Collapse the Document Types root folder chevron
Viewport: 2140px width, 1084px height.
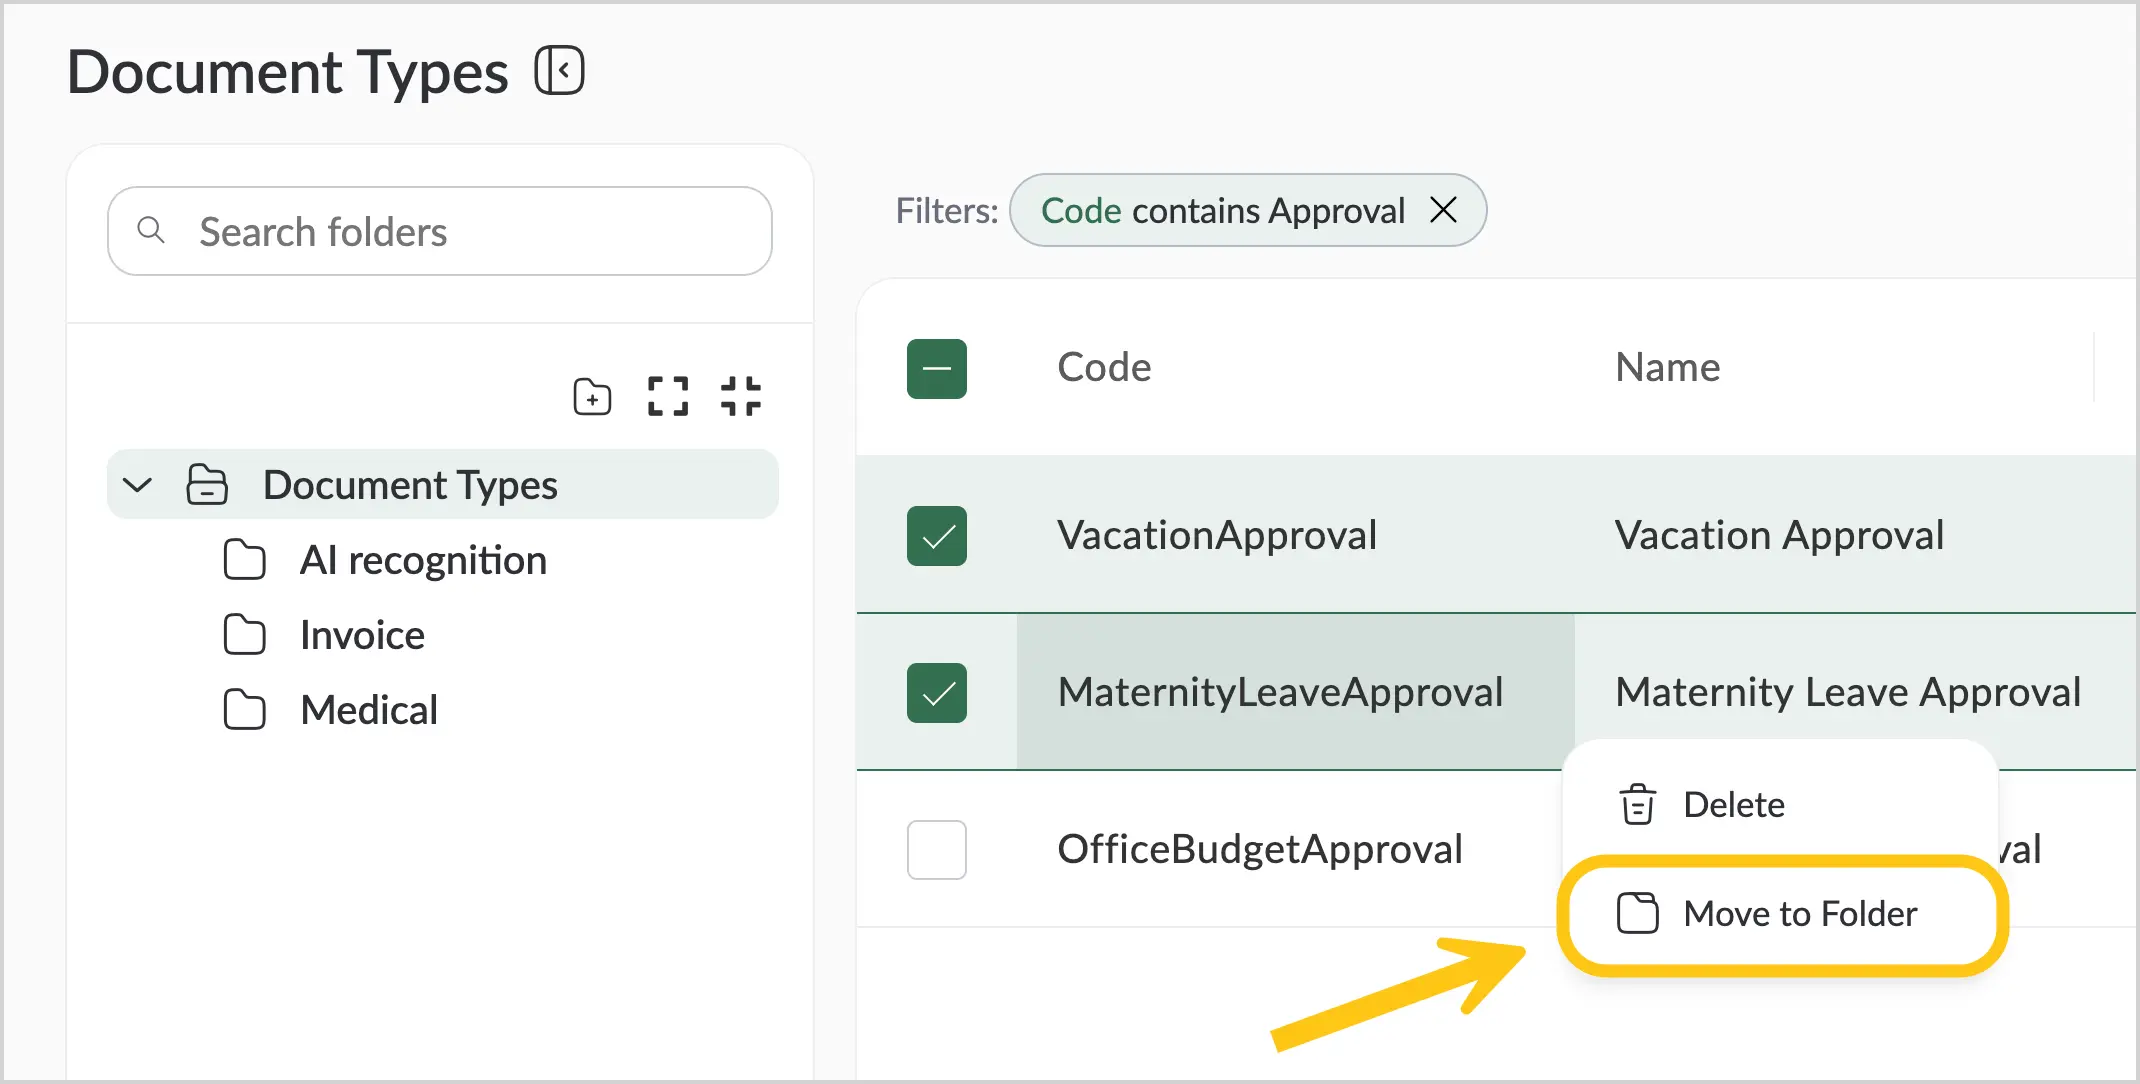[137, 485]
